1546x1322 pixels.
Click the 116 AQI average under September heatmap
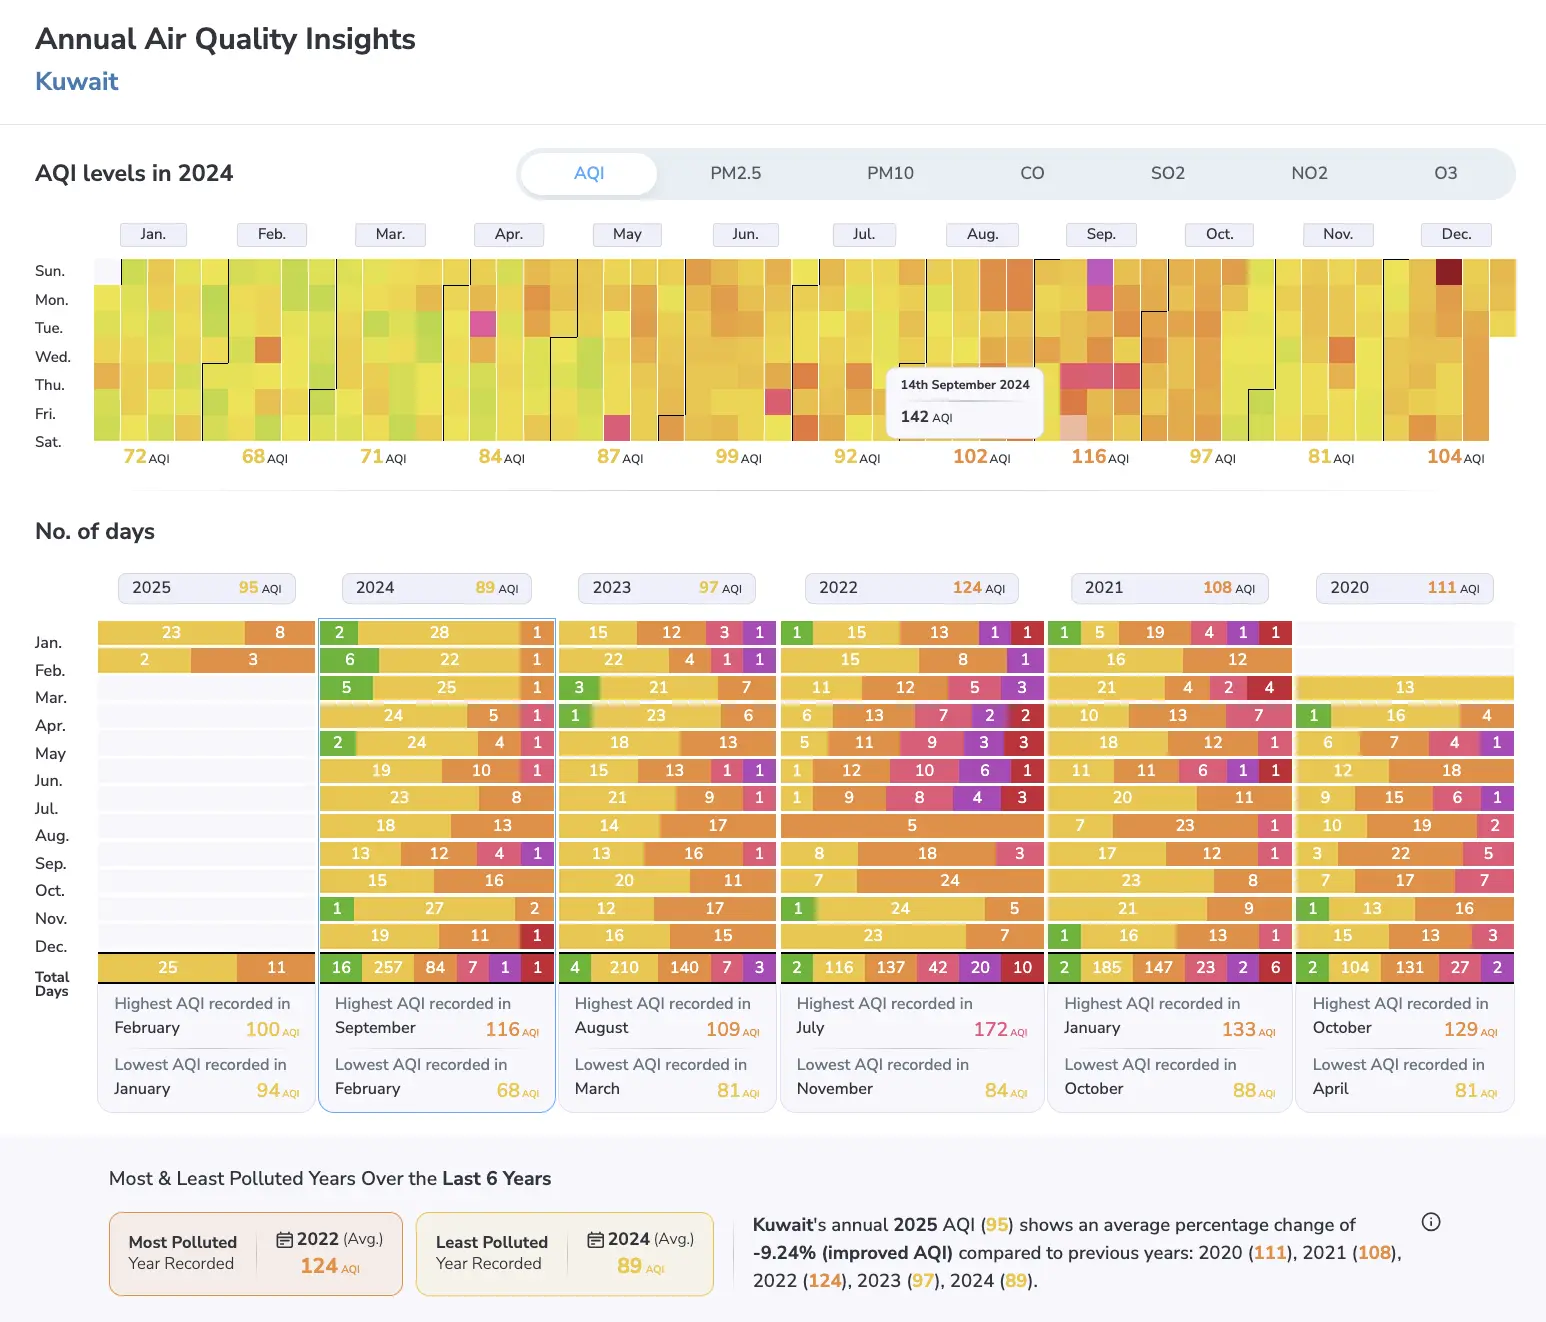(x=1100, y=457)
